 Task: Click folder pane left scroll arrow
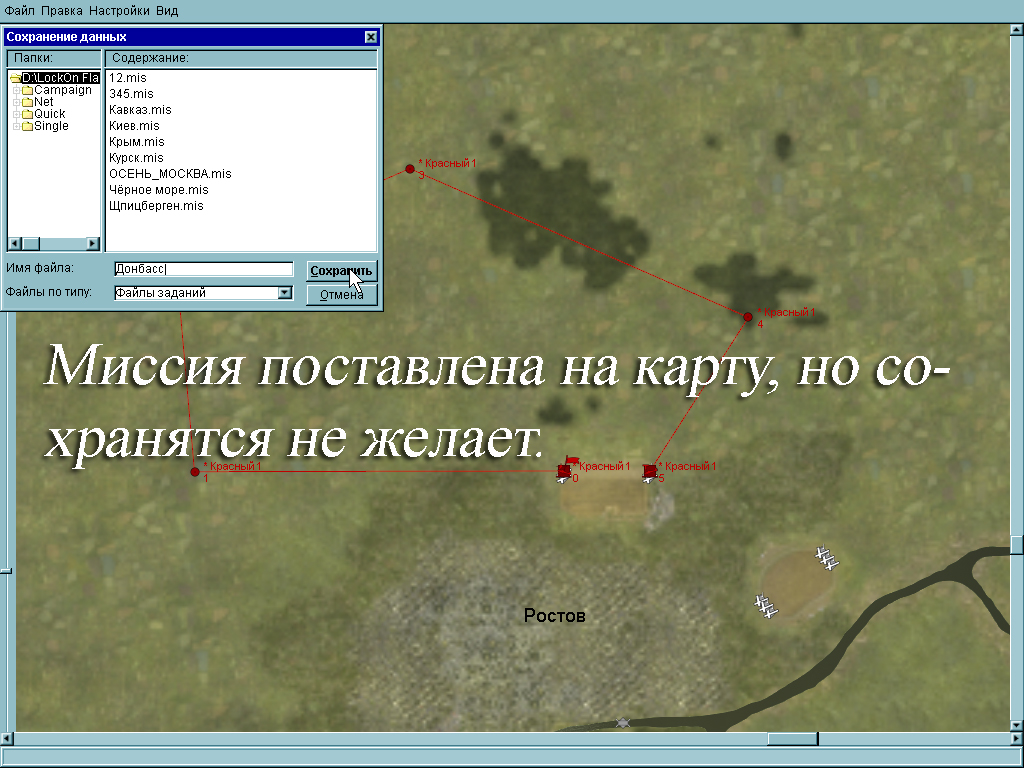click(x=14, y=244)
